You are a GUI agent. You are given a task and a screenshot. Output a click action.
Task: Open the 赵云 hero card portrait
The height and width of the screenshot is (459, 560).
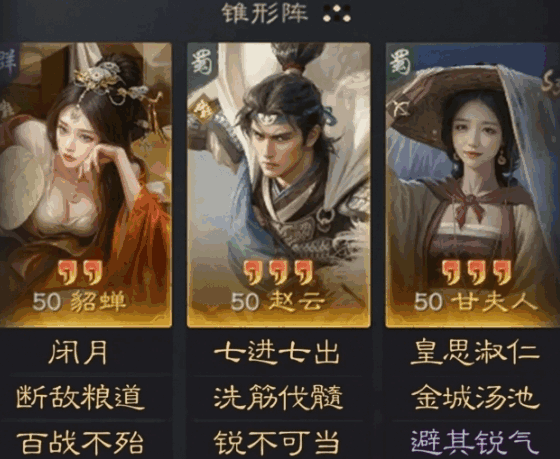[x=279, y=185]
